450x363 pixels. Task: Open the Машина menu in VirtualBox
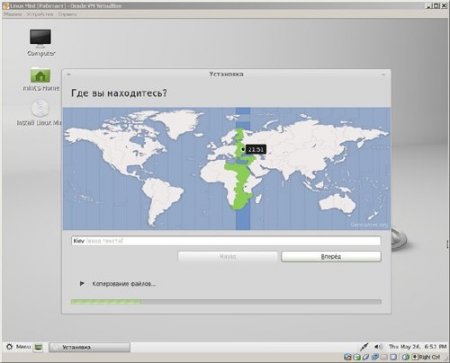click(x=13, y=14)
